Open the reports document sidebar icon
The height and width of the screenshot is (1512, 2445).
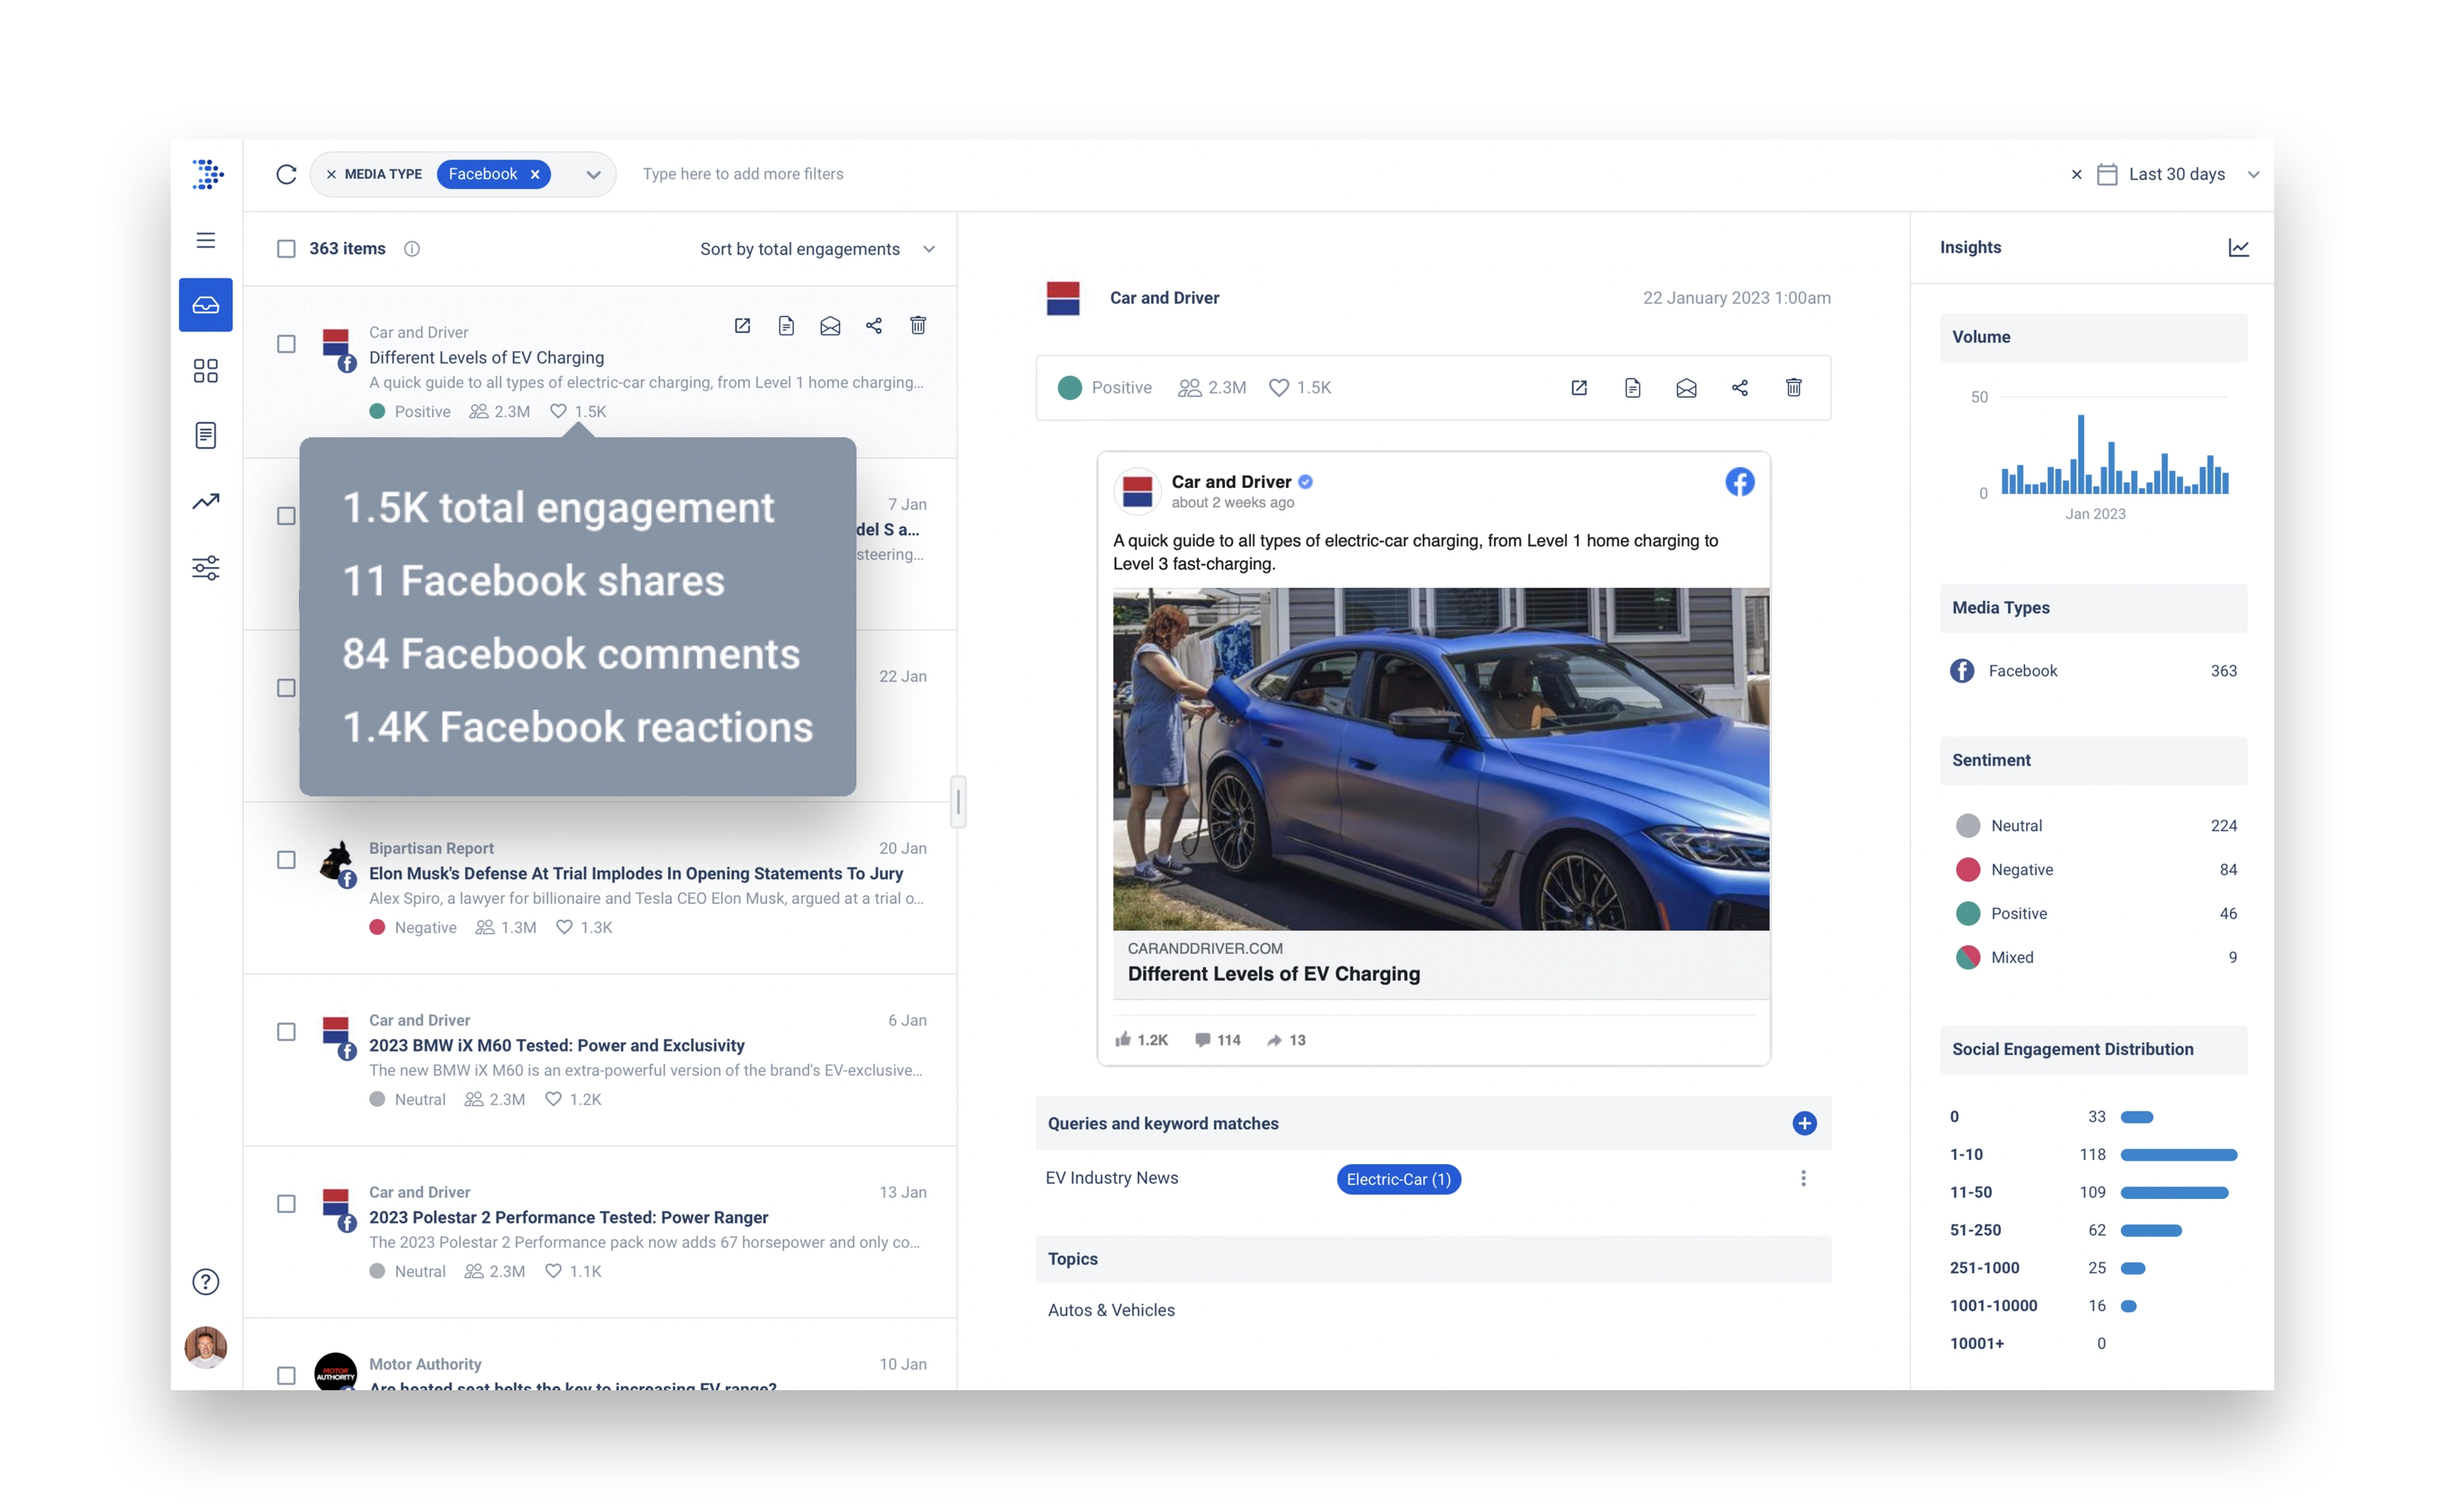pos(206,436)
